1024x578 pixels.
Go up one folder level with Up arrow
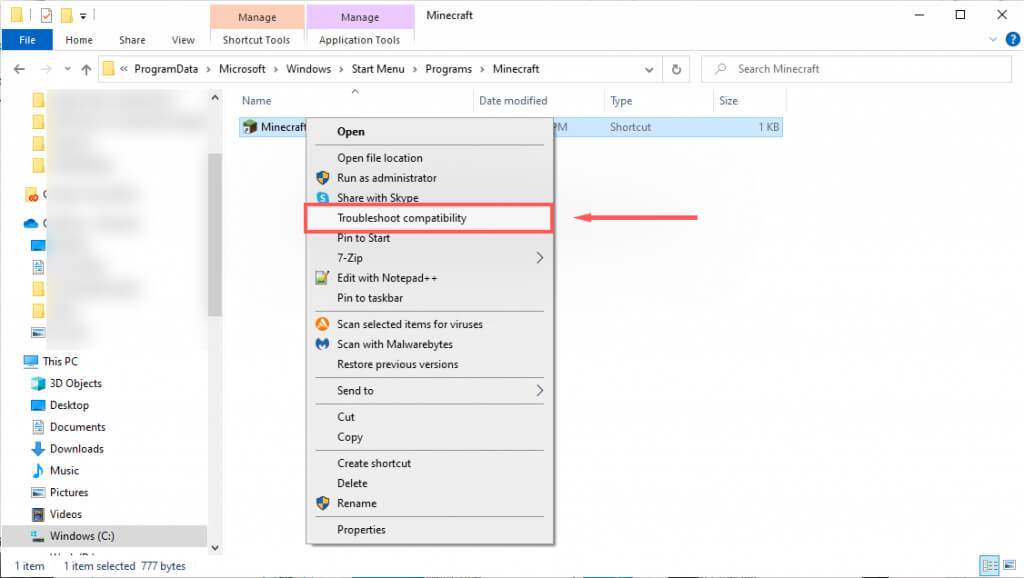(86, 69)
